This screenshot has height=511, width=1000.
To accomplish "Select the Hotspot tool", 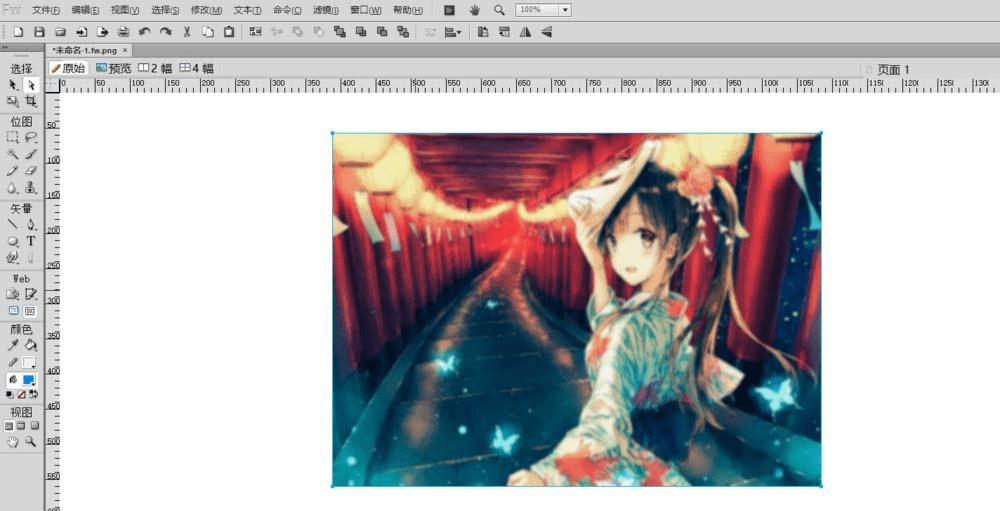I will pos(13,294).
